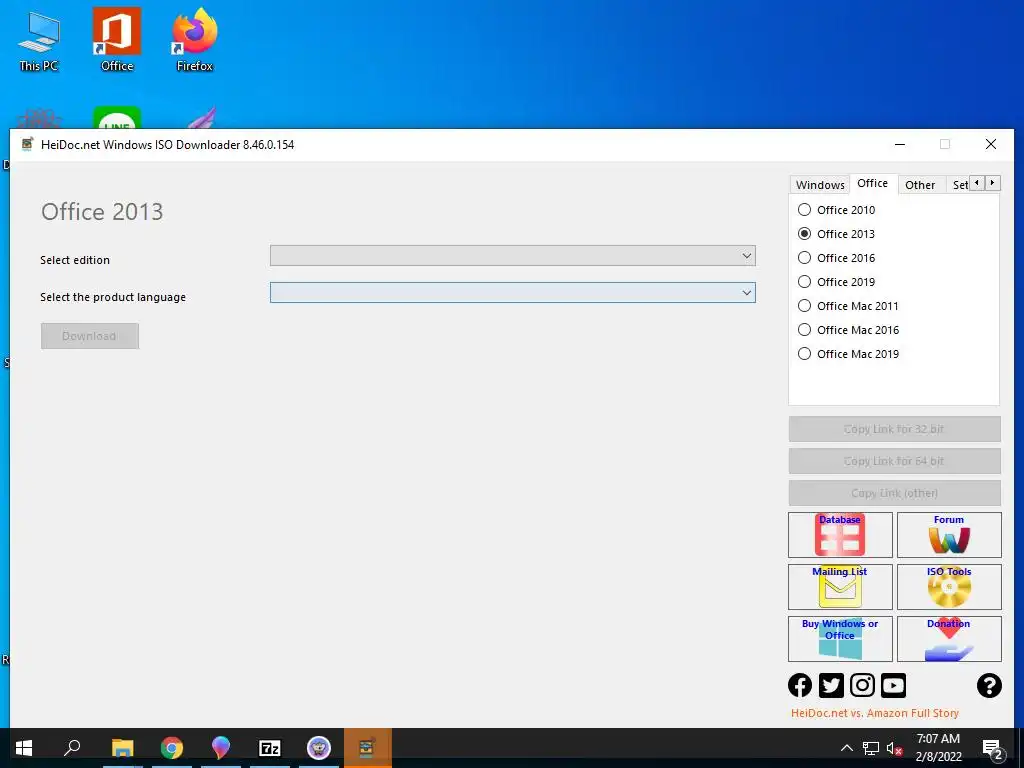Visit the Facebook page icon
1024x768 pixels.
800,685
